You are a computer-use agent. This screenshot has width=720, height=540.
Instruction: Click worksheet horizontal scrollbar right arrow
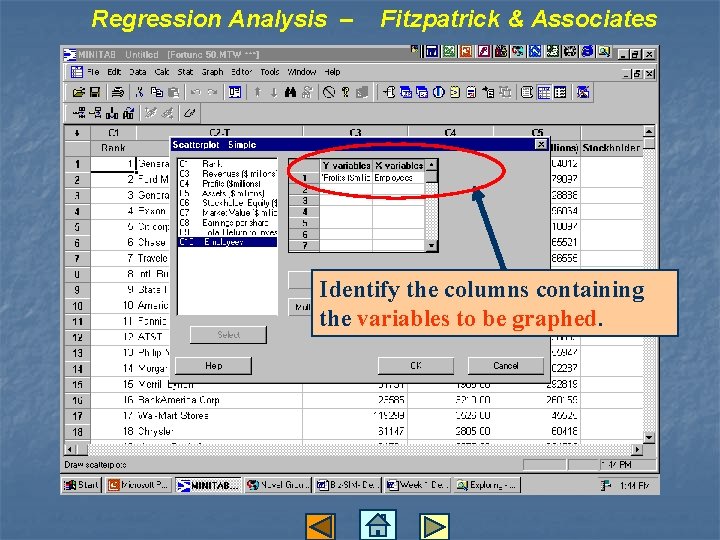click(x=637, y=449)
